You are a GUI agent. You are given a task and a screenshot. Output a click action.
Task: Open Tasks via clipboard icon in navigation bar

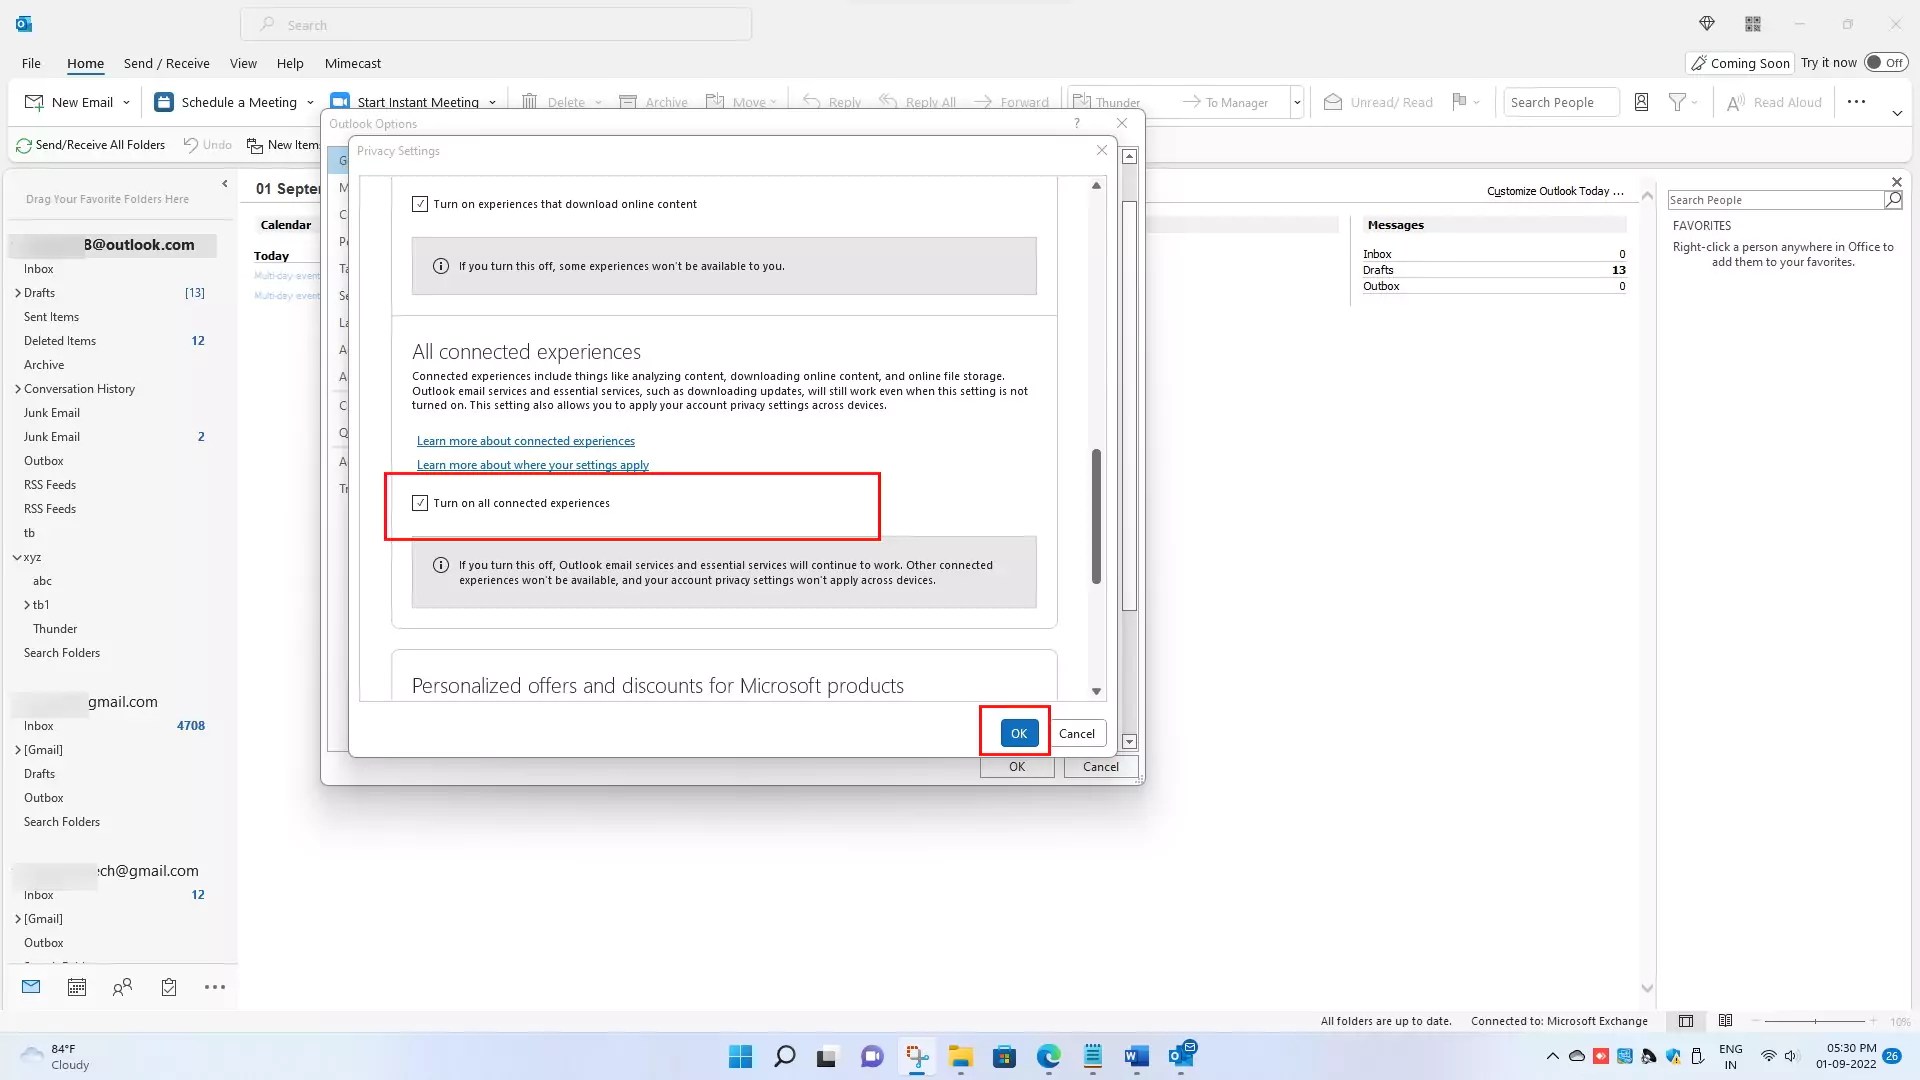click(168, 987)
